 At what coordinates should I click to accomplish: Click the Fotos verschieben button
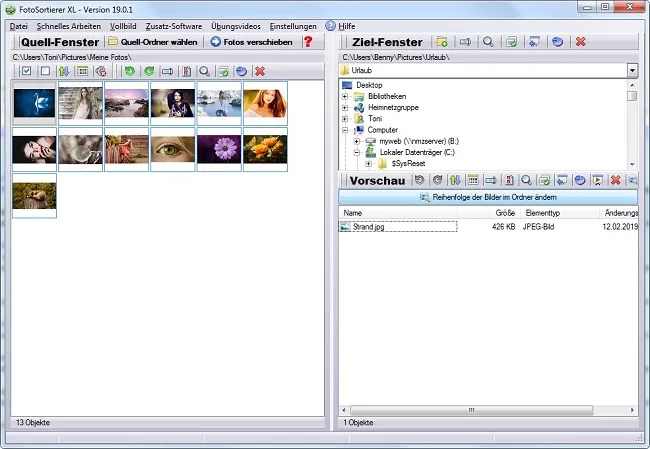pos(251,42)
